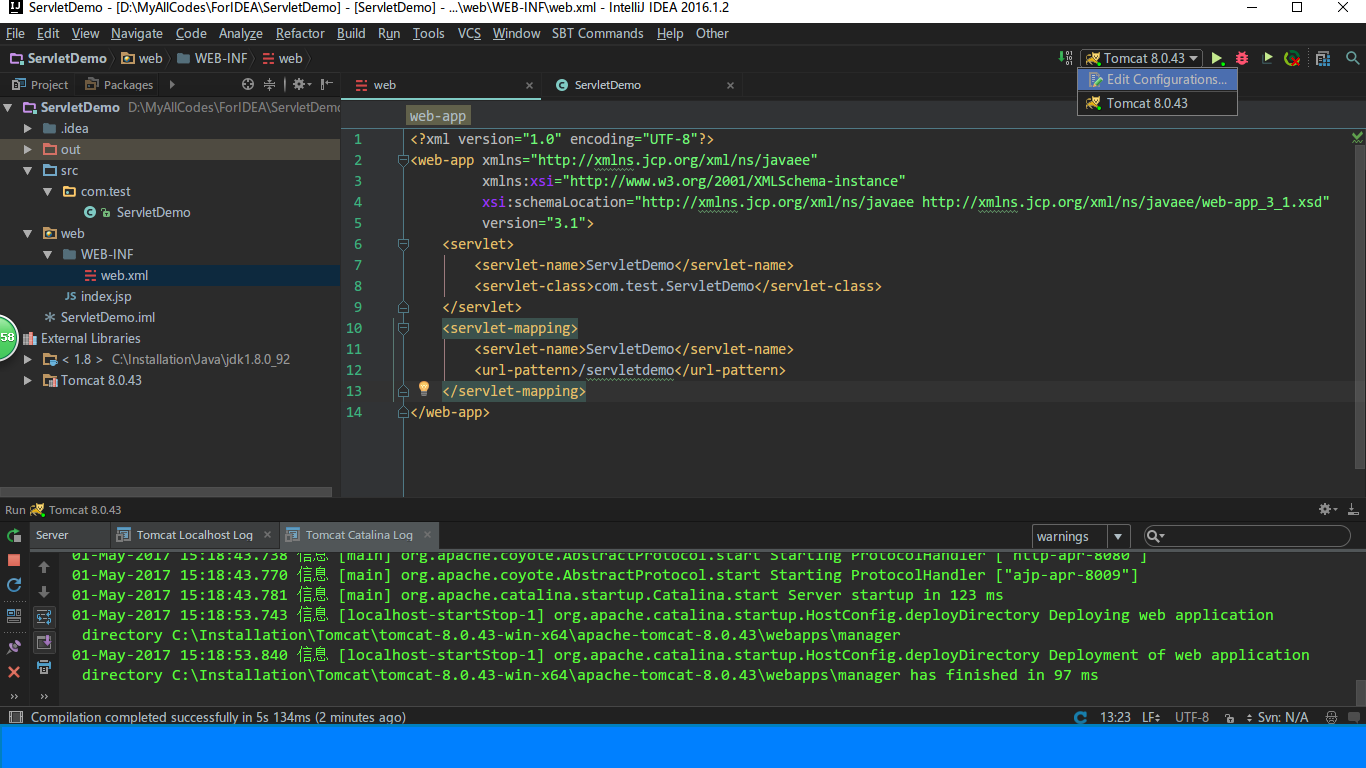
Task: Select index.jsp in the project tree
Action: click(106, 296)
